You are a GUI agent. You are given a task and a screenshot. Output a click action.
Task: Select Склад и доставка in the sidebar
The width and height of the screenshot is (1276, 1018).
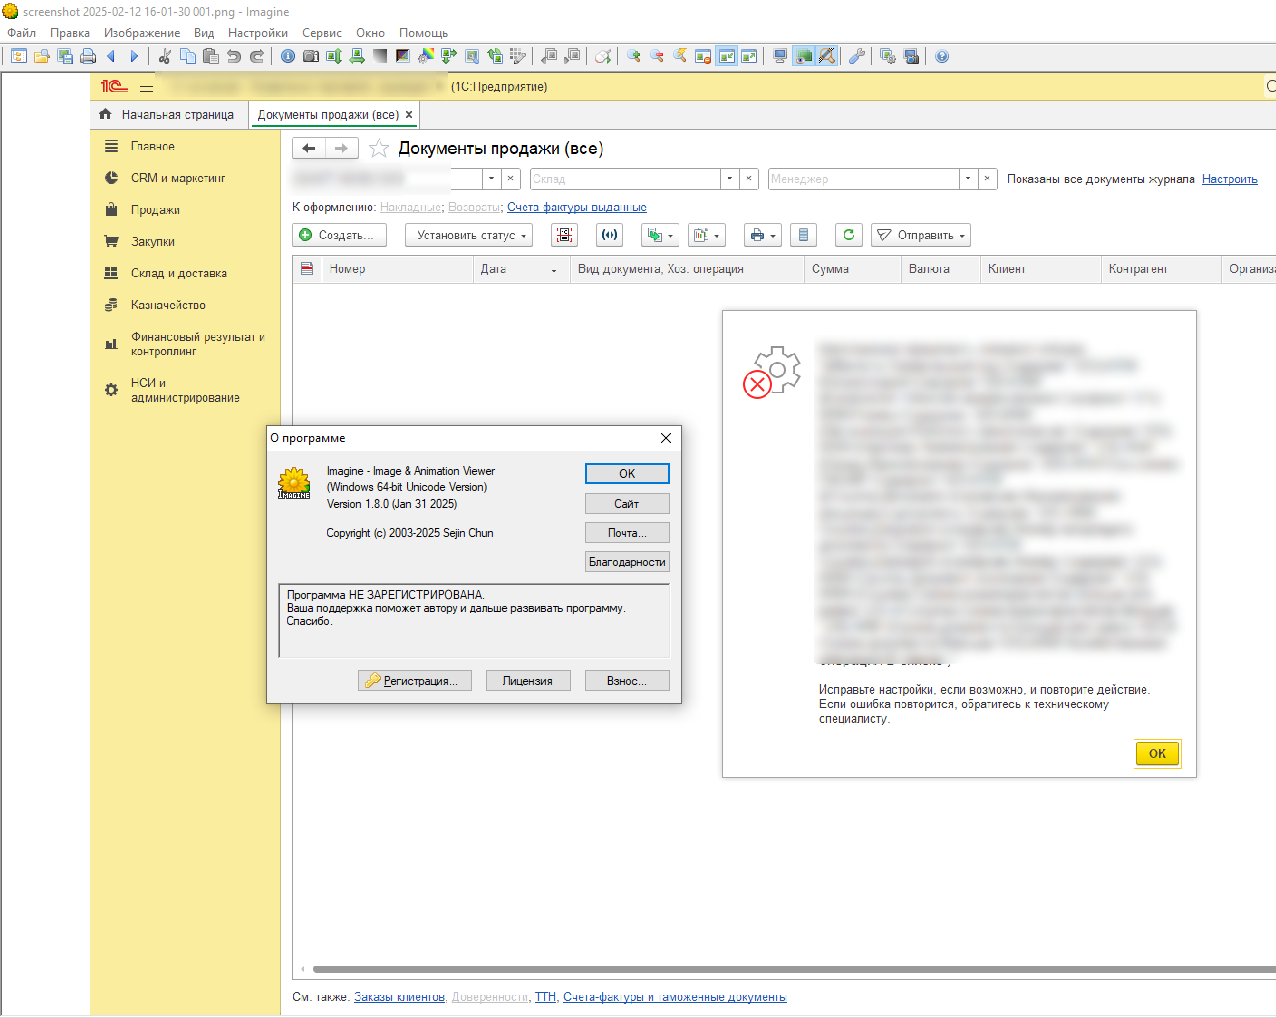(x=179, y=273)
